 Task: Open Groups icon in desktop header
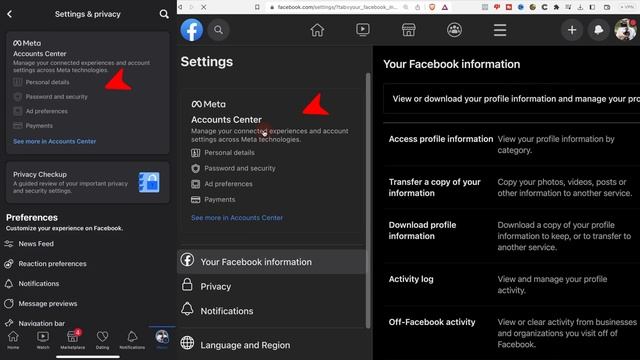(454, 30)
